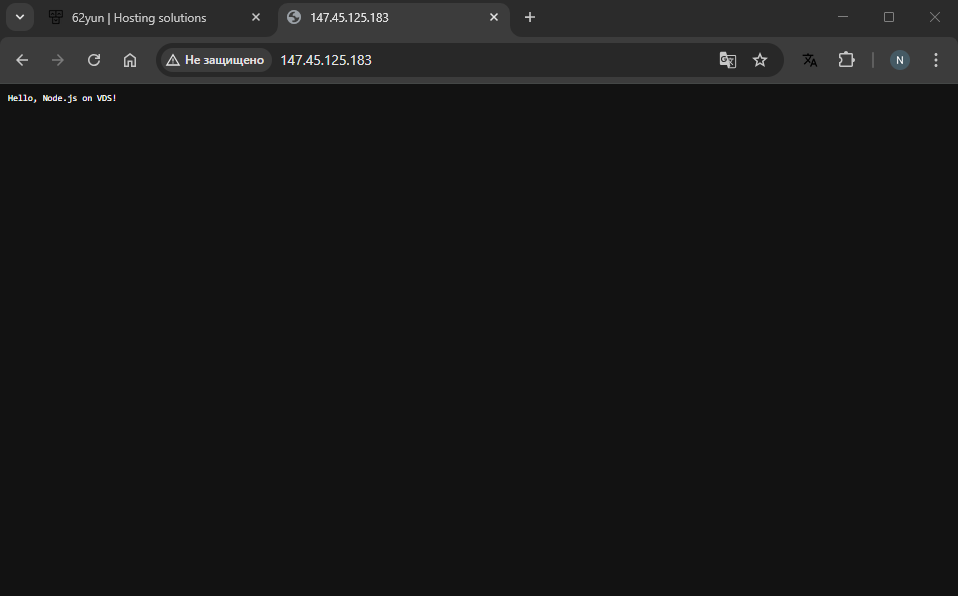The image size is (958, 596).
Task: Go back to the previous page
Action: 21,60
